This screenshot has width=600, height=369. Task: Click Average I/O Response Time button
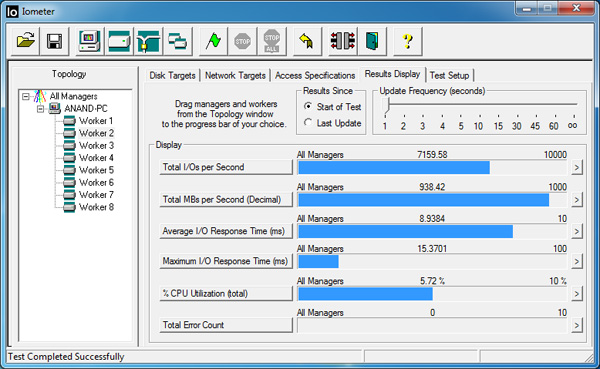(226, 231)
